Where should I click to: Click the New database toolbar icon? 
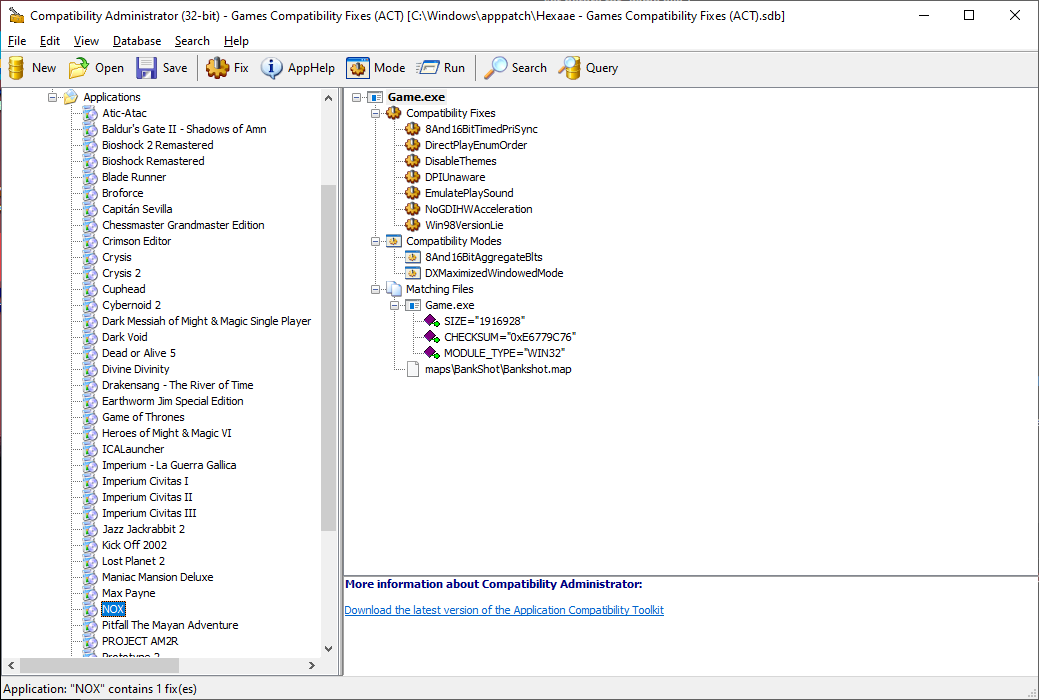tap(17, 68)
